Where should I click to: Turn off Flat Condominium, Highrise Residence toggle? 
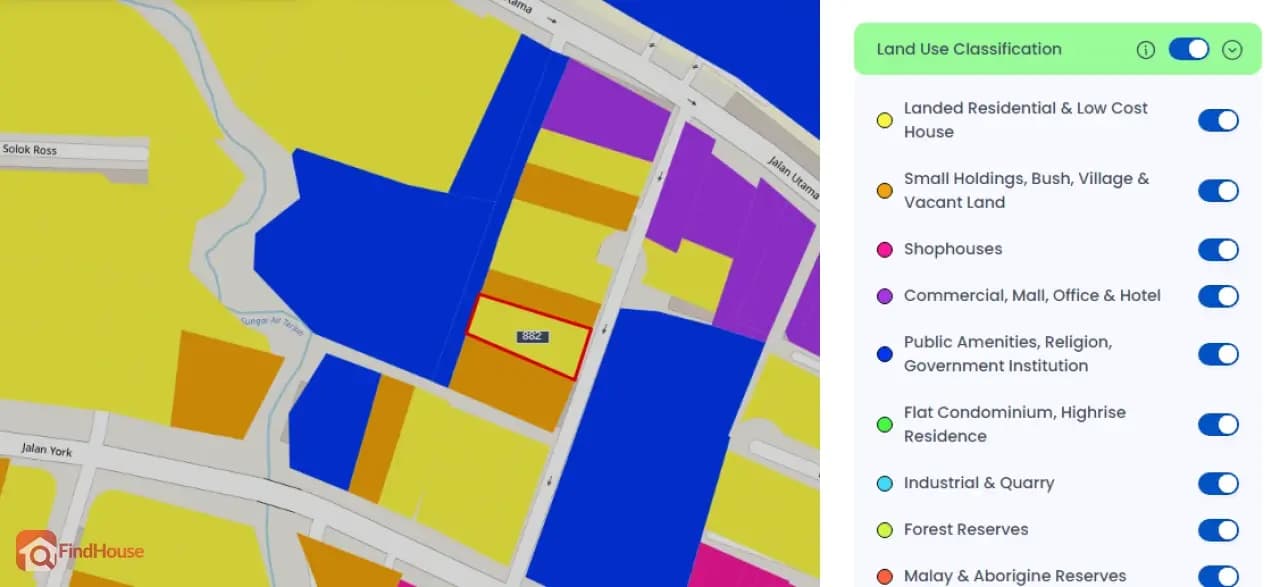point(1218,424)
